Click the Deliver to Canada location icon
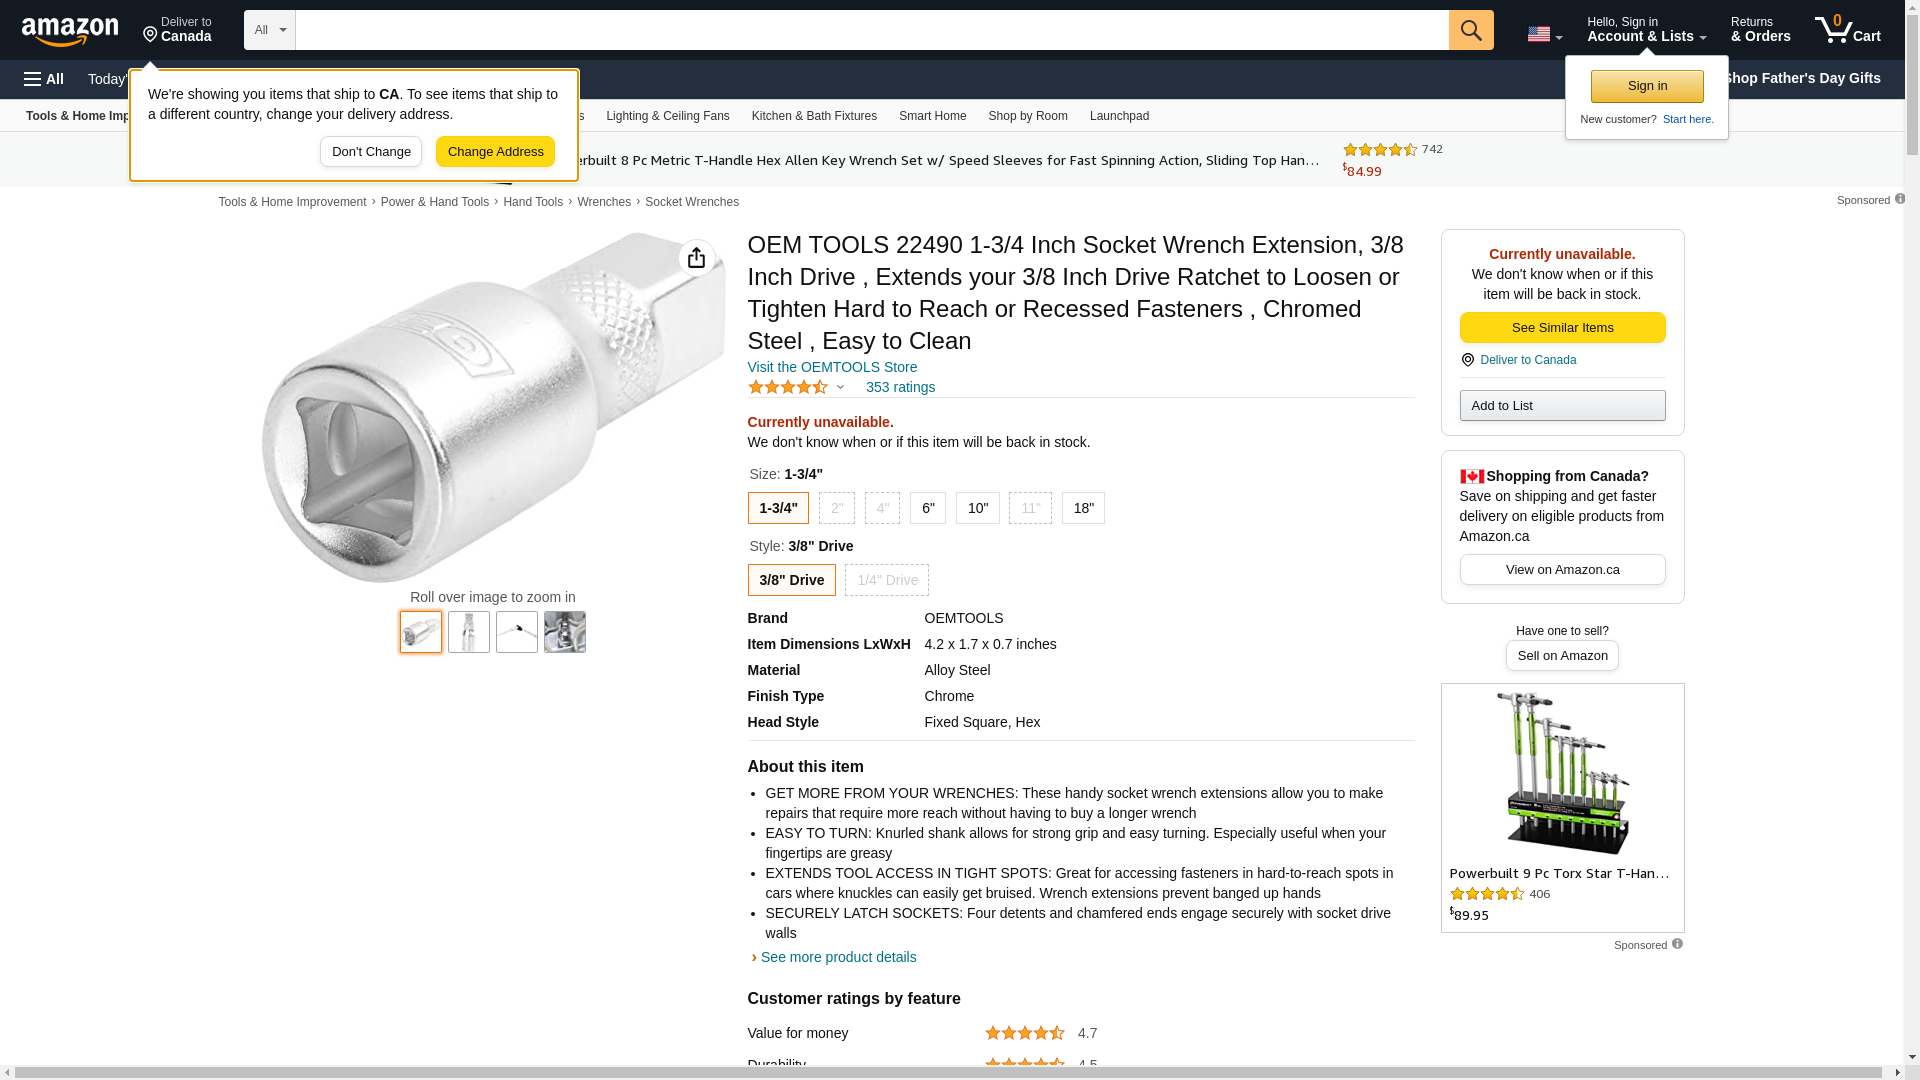Screen dimensions: 1920x1080 pos(1467,360)
